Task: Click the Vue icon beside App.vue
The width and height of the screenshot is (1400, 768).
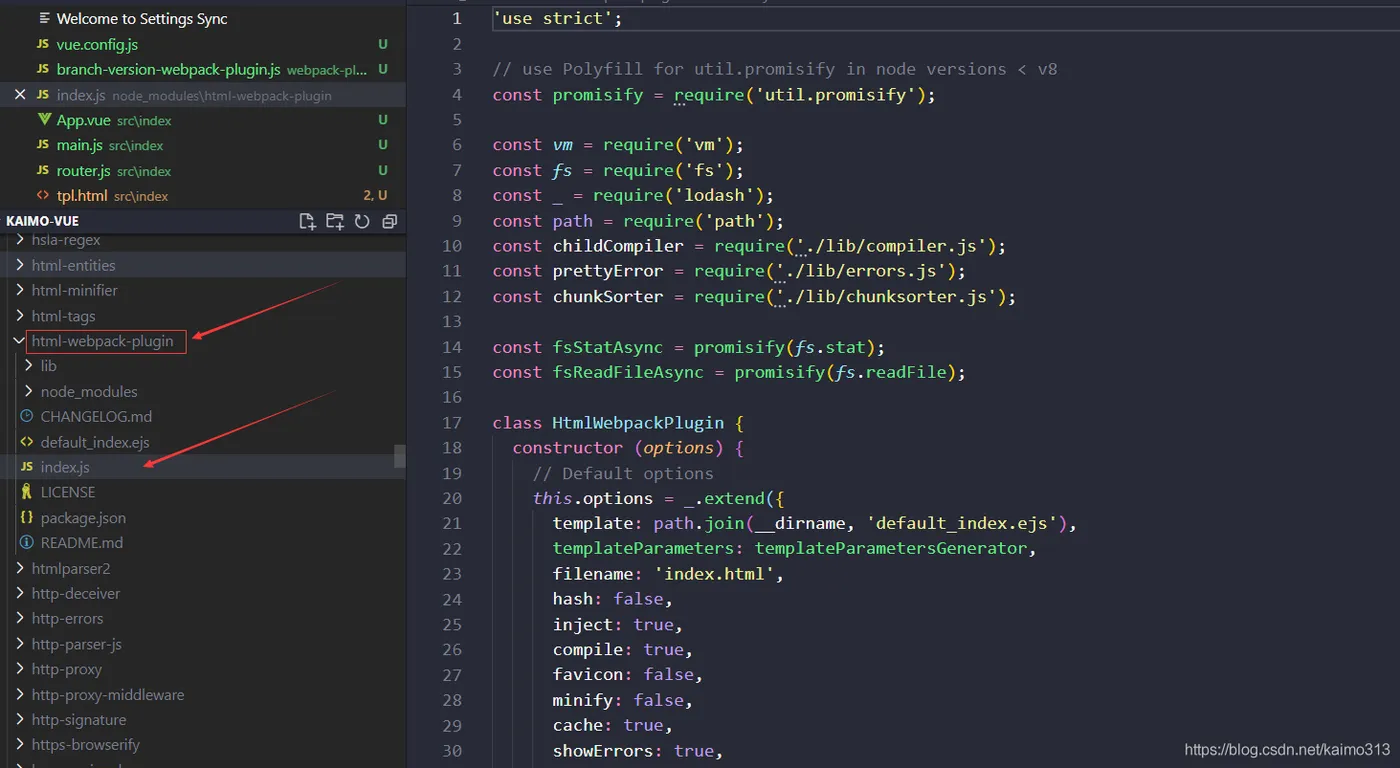Action: click(x=43, y=120)
